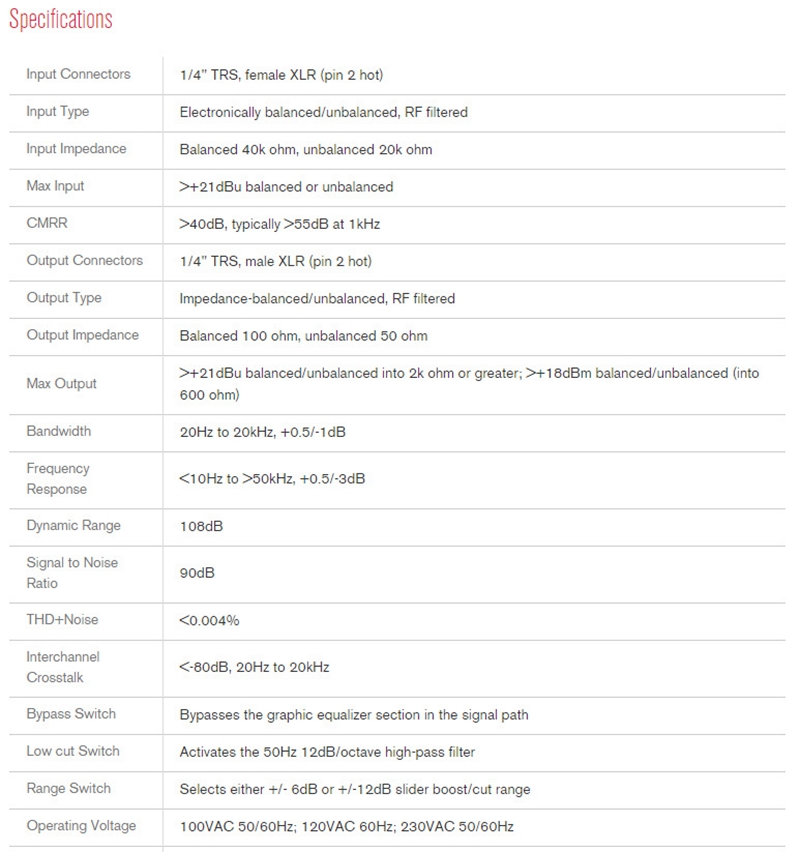The width and height of the screenshot is (800, 852).
Task: Click the THD+Noise value text
Action: click(x=209, y=621)
